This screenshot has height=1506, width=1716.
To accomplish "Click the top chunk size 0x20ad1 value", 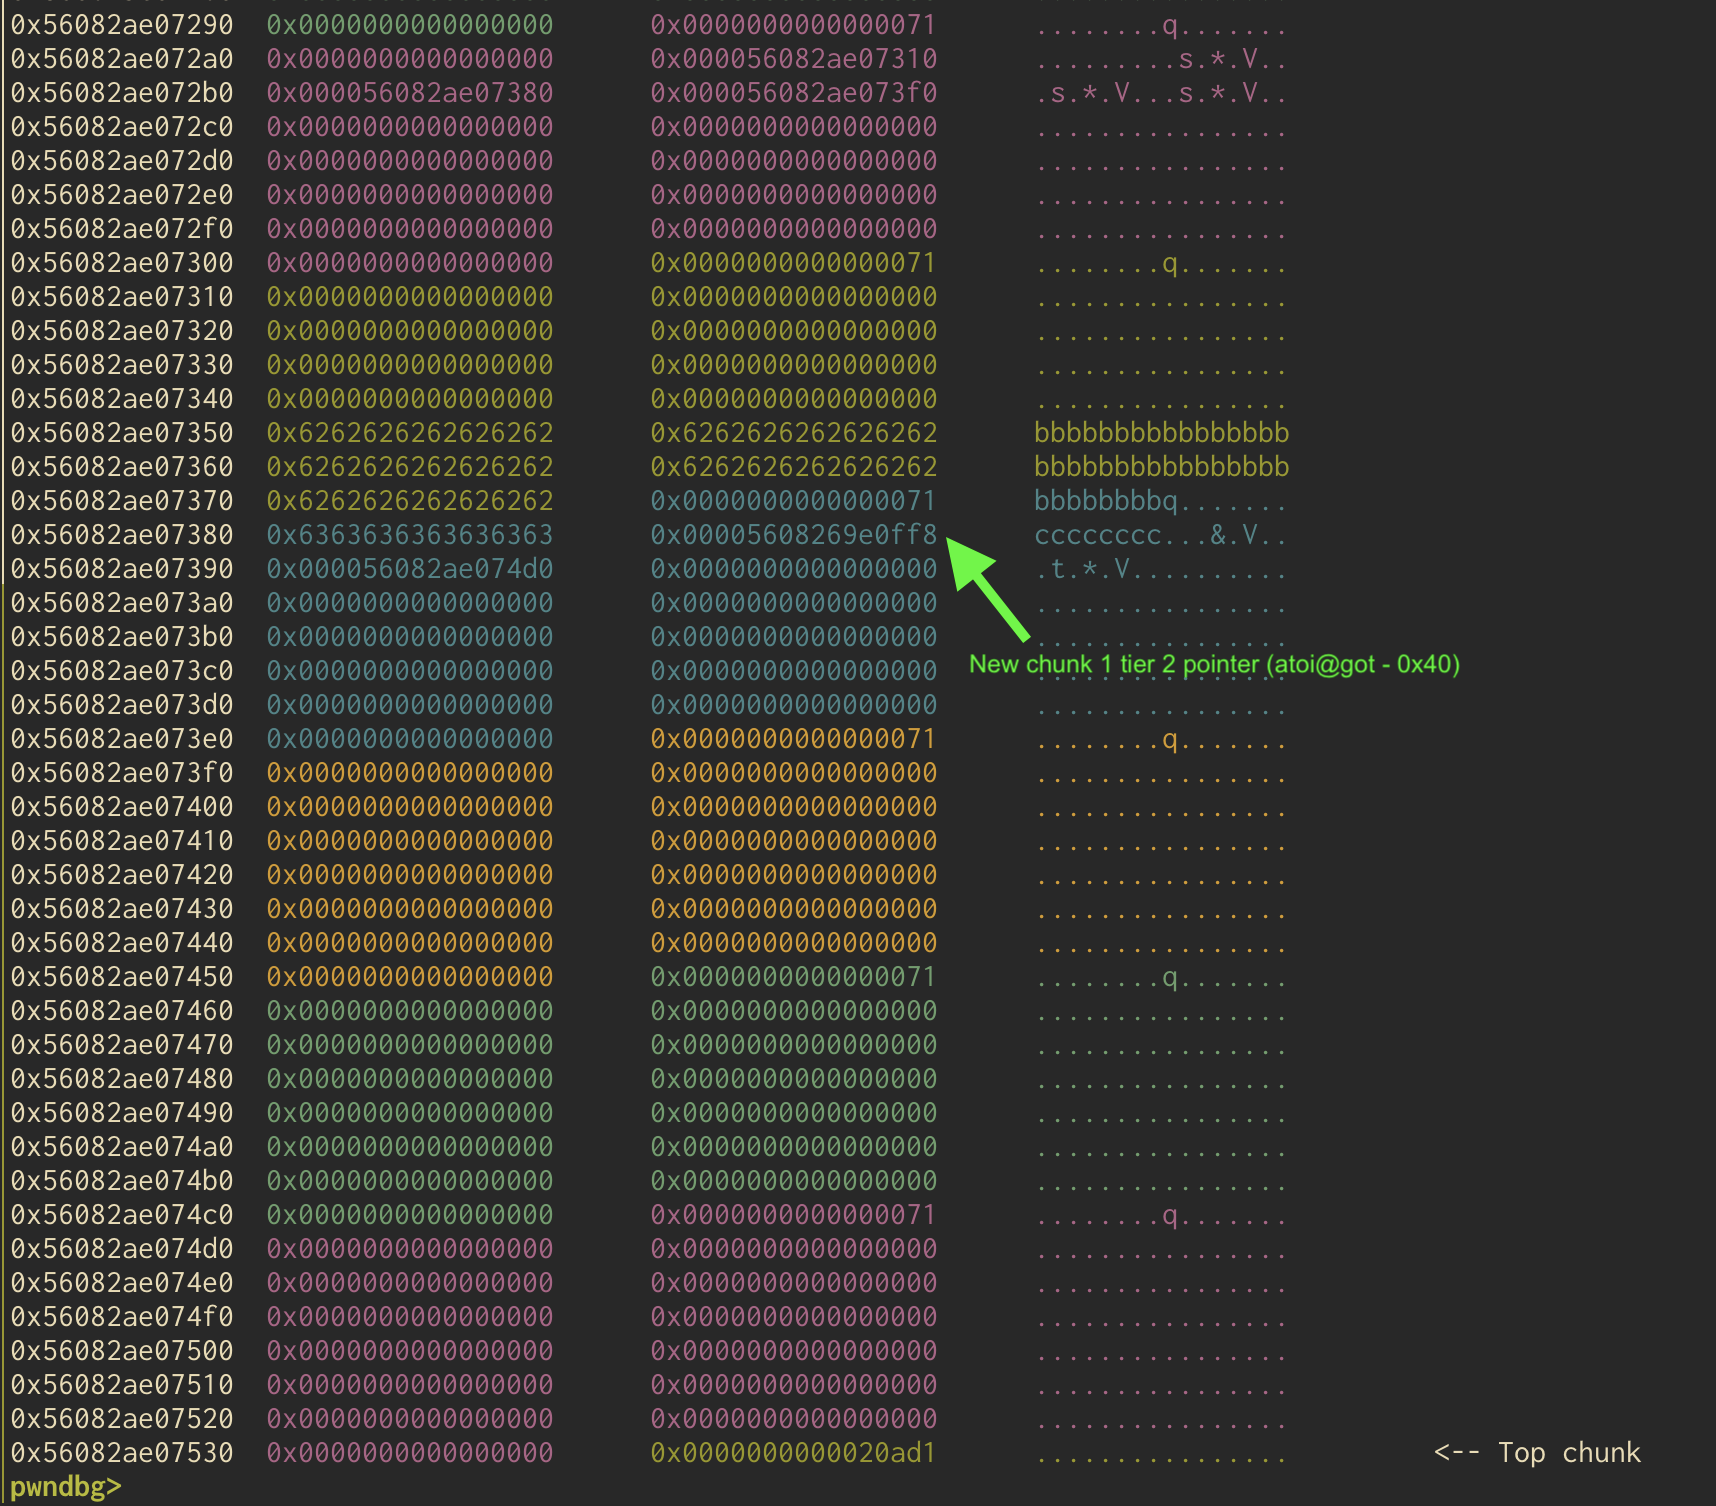I will (x=793, y=1453).
